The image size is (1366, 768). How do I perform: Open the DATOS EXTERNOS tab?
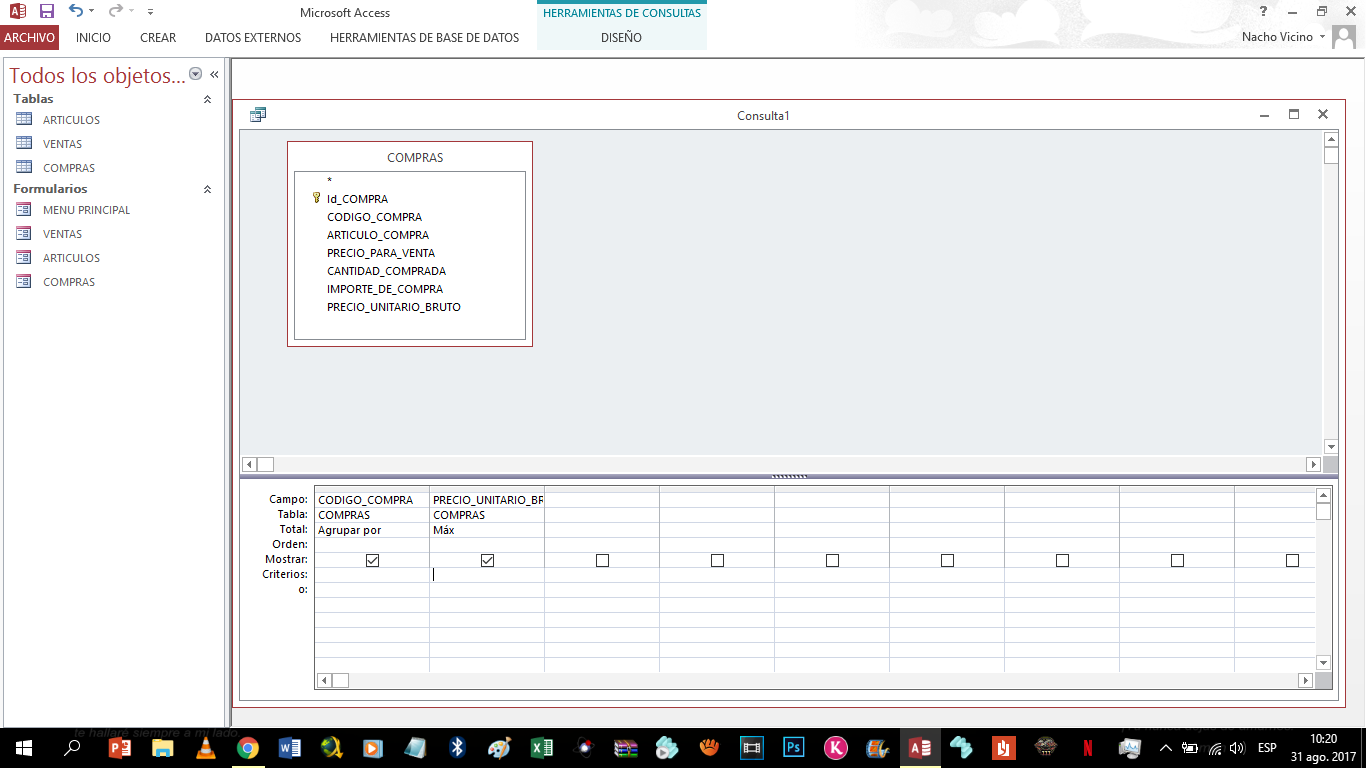tap(253, 38)
